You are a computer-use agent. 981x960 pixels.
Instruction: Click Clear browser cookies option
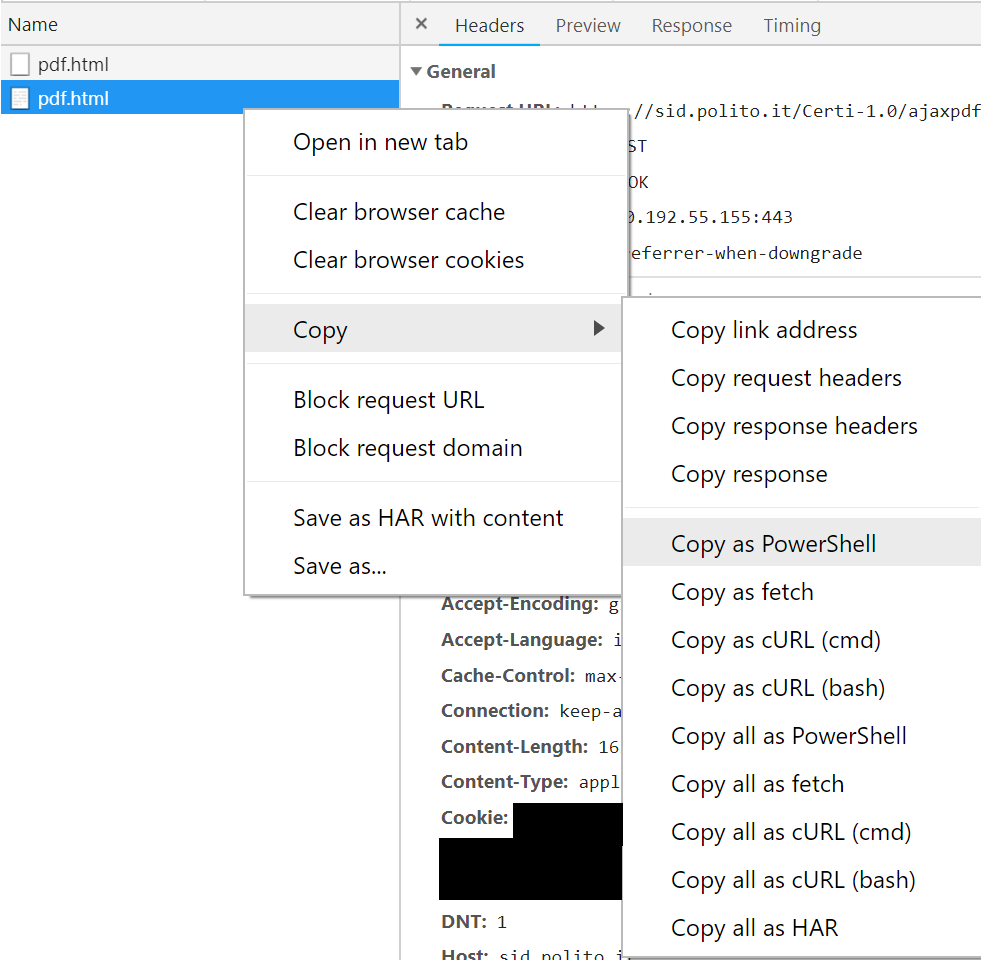(408, 260)
